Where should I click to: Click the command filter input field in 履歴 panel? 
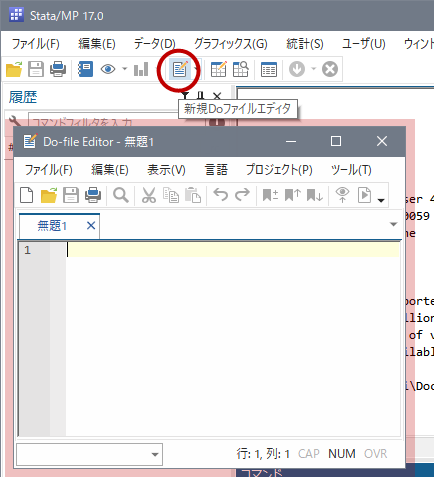117,122
